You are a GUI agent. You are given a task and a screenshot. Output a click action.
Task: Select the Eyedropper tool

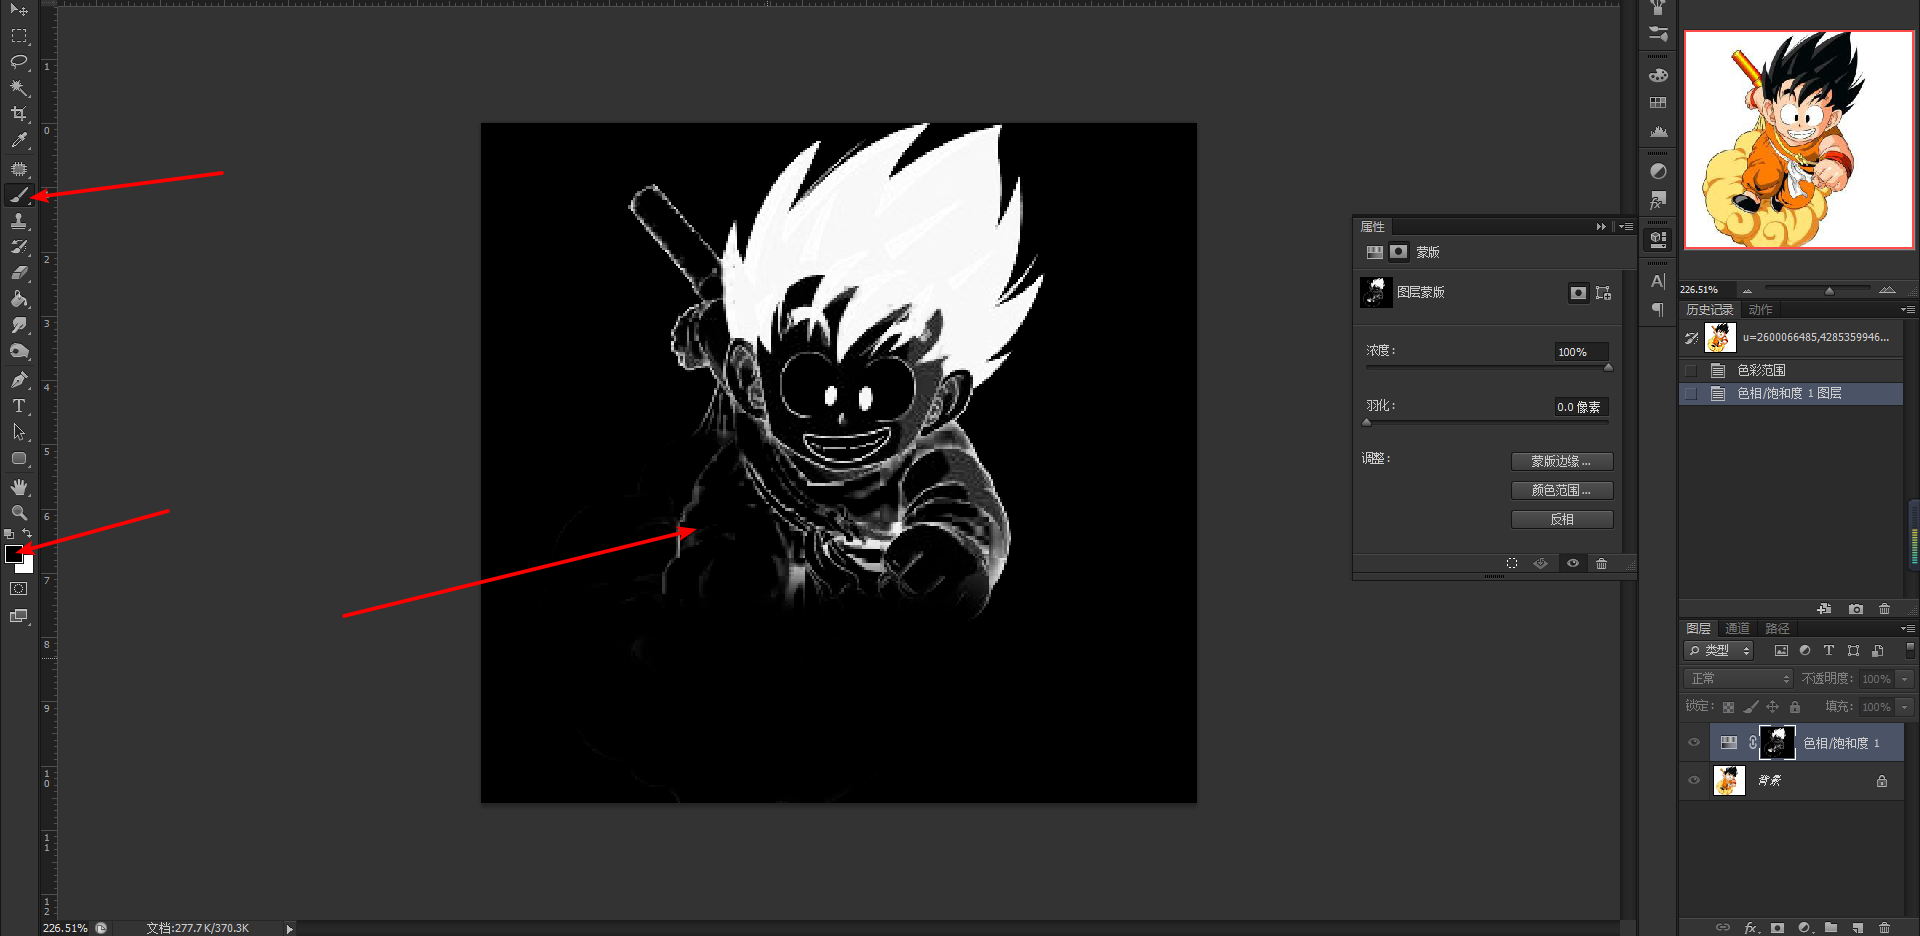[x=19, y=141]
